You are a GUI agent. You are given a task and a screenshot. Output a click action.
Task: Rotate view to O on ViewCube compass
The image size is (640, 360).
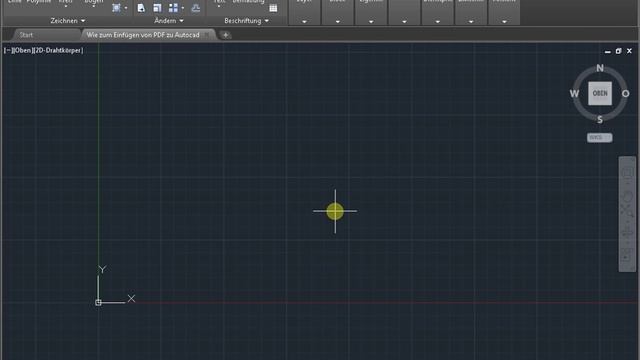coord(625,93)
